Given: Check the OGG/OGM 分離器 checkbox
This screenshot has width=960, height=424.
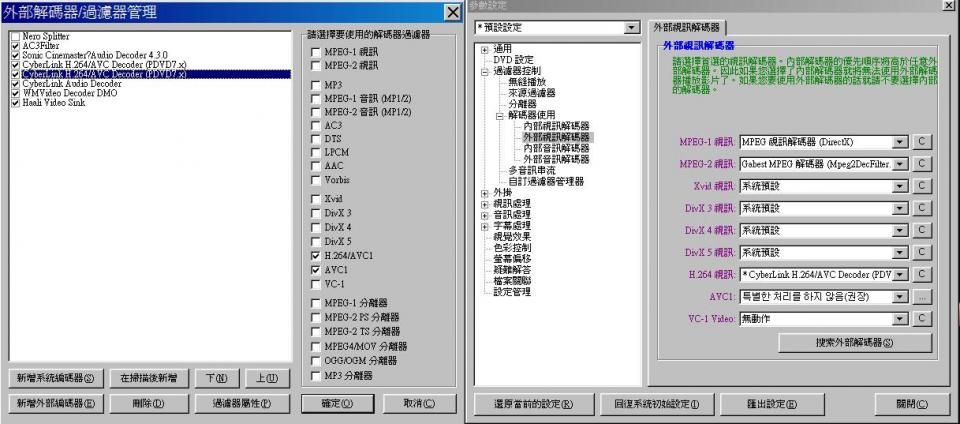Looking at the screenshot, I should tap(315, 361).
